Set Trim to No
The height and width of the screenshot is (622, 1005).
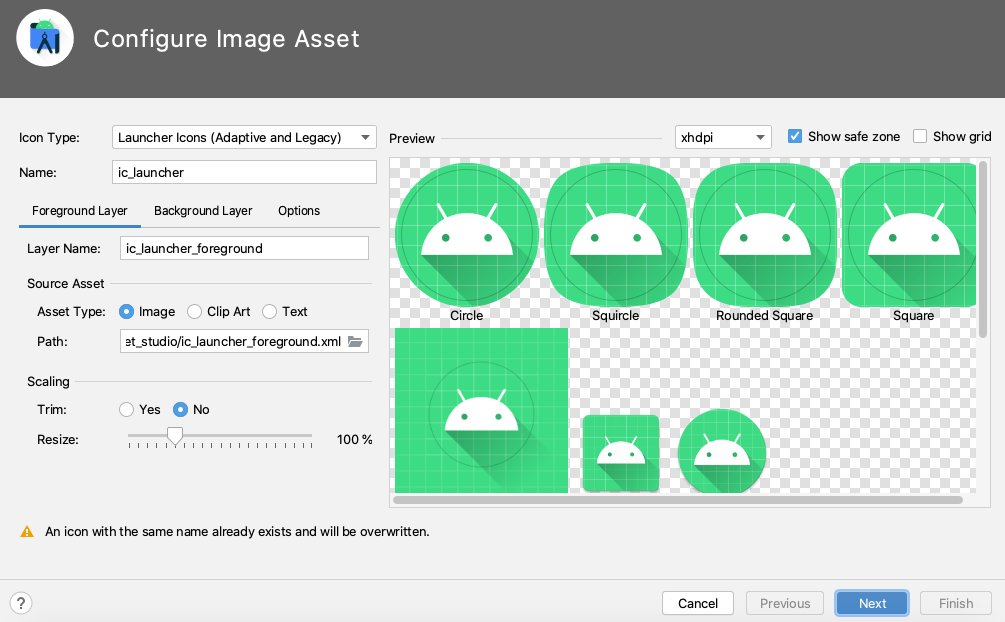point(180,410)
